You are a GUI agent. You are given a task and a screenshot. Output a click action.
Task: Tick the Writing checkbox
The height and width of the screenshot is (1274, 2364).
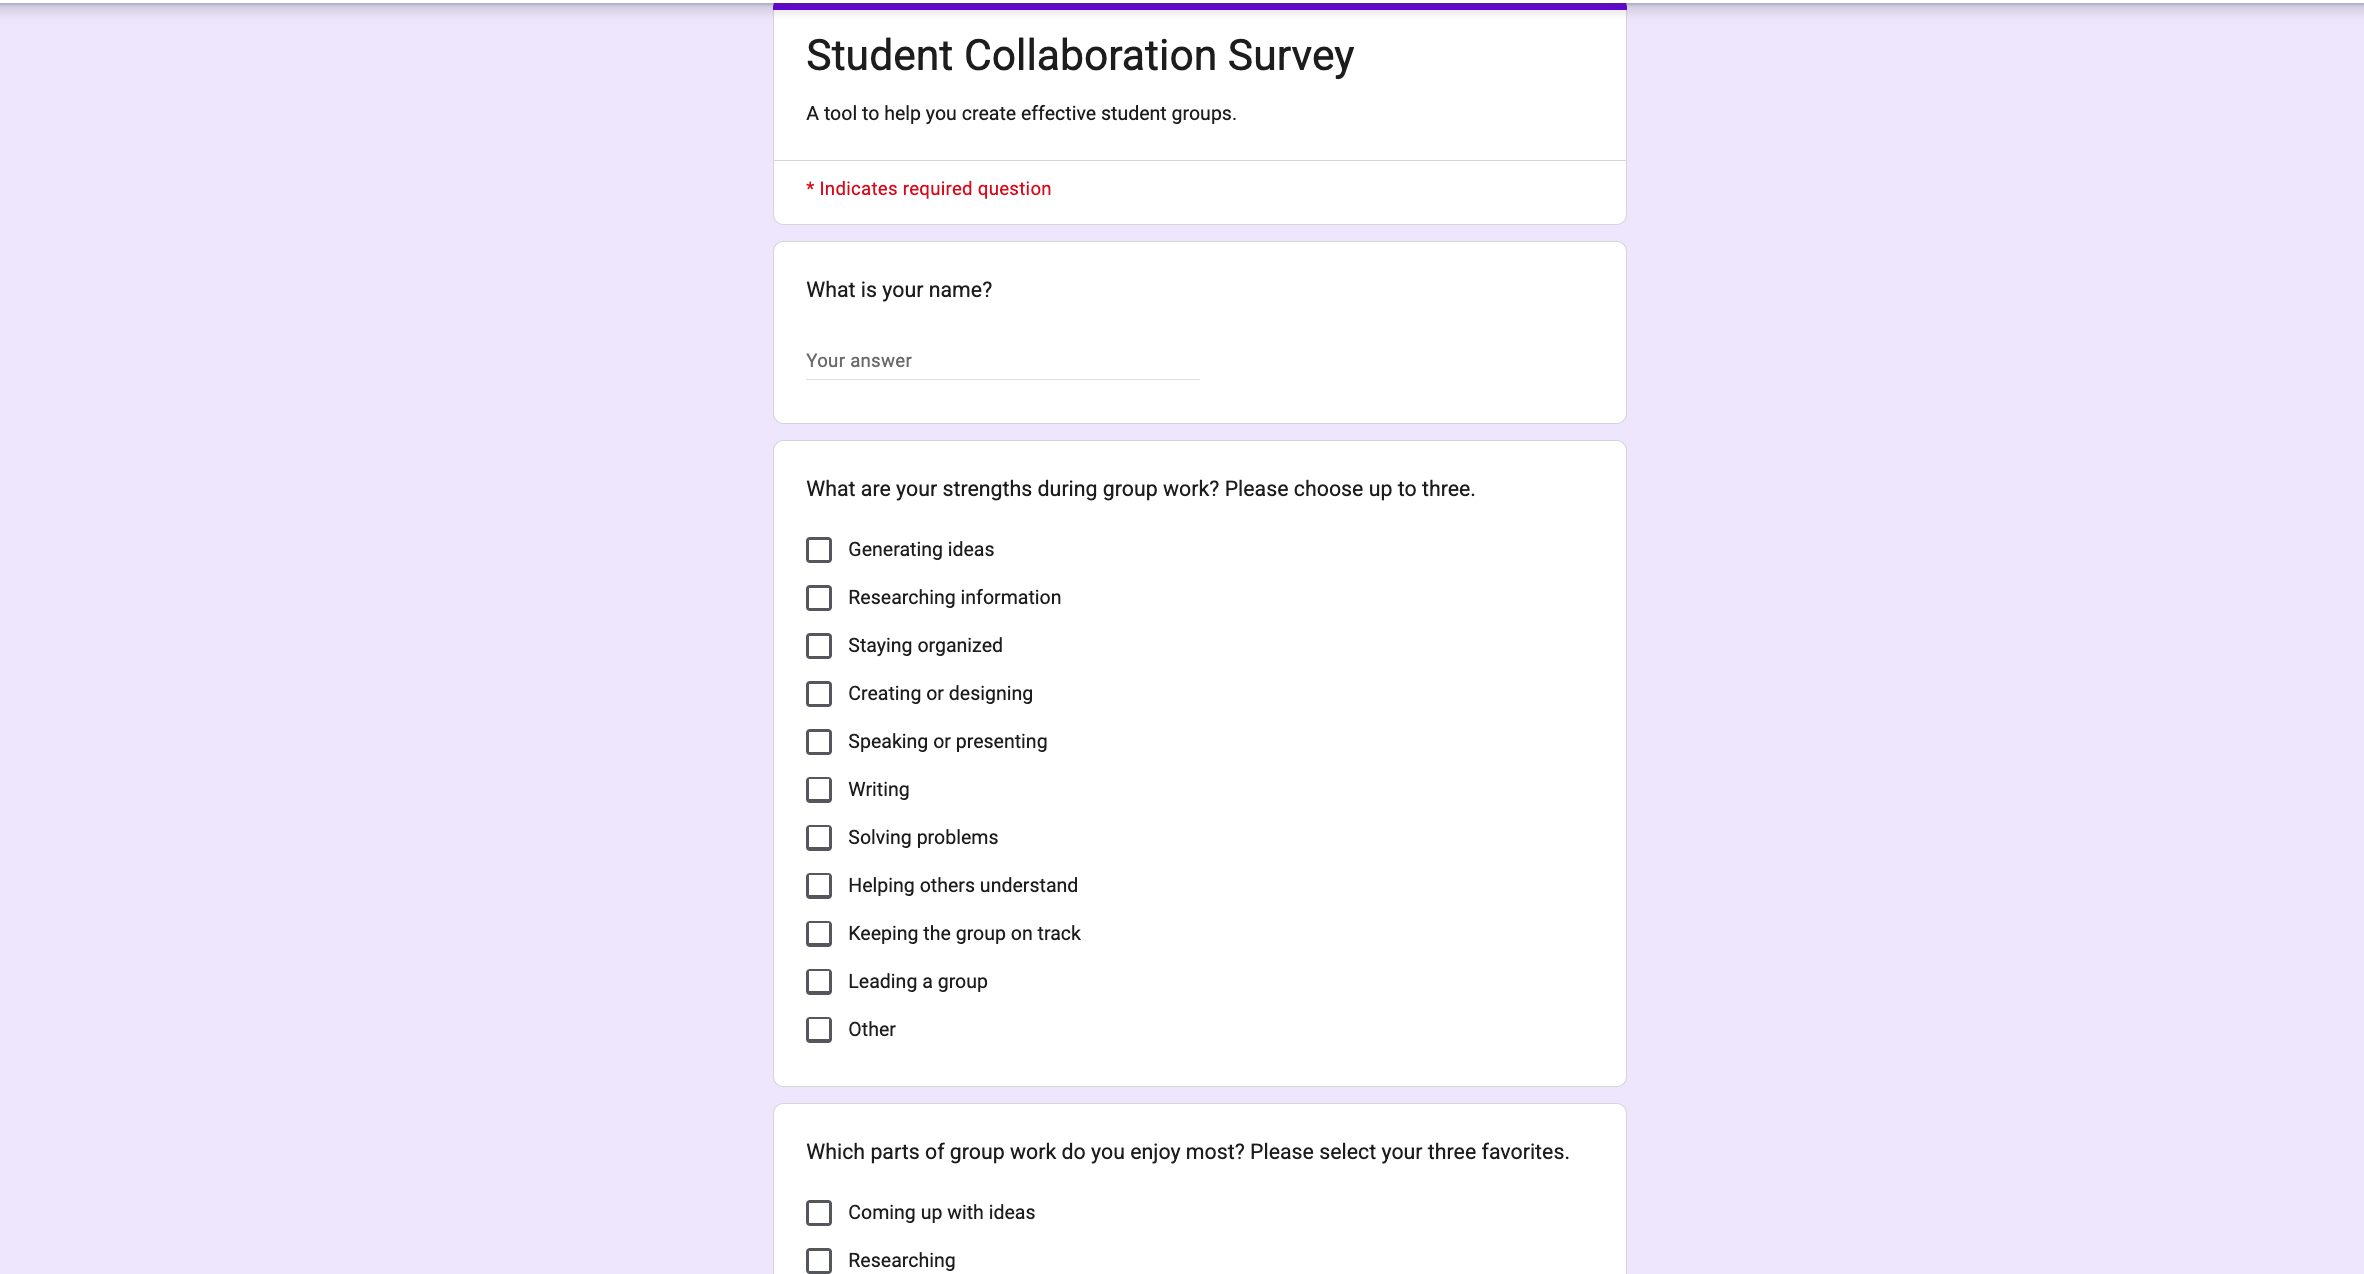(x=819, y=790)
